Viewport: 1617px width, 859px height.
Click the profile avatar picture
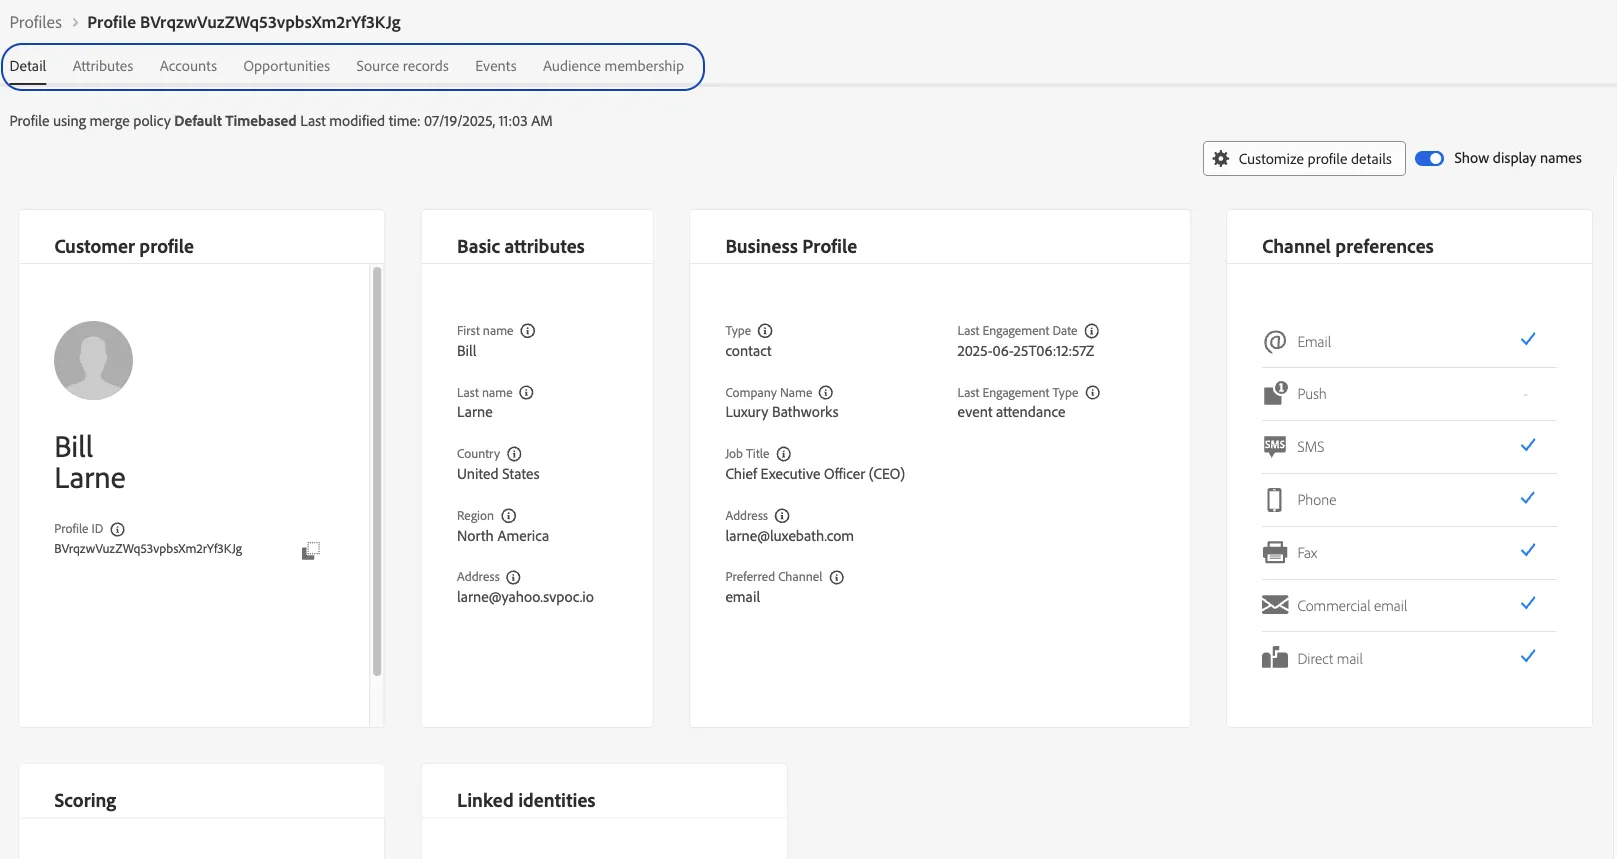tap(93, 360)
